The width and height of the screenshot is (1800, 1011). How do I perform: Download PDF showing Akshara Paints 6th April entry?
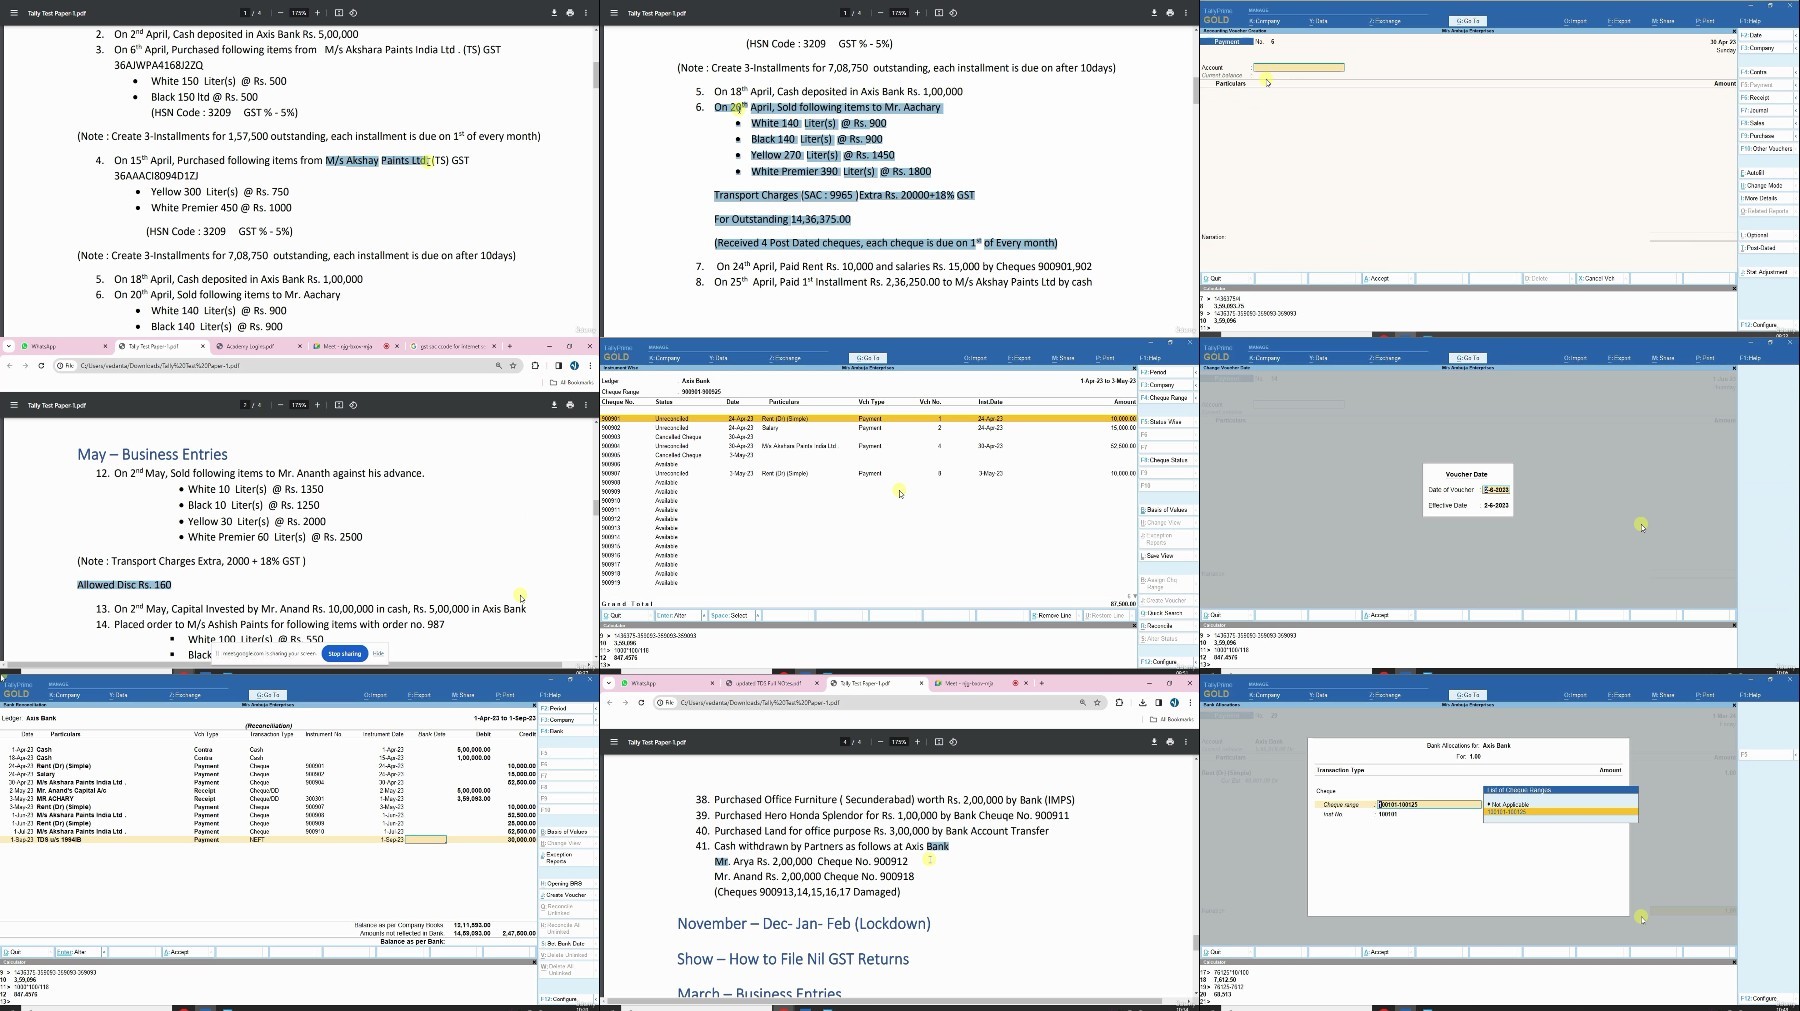[554, 13]
